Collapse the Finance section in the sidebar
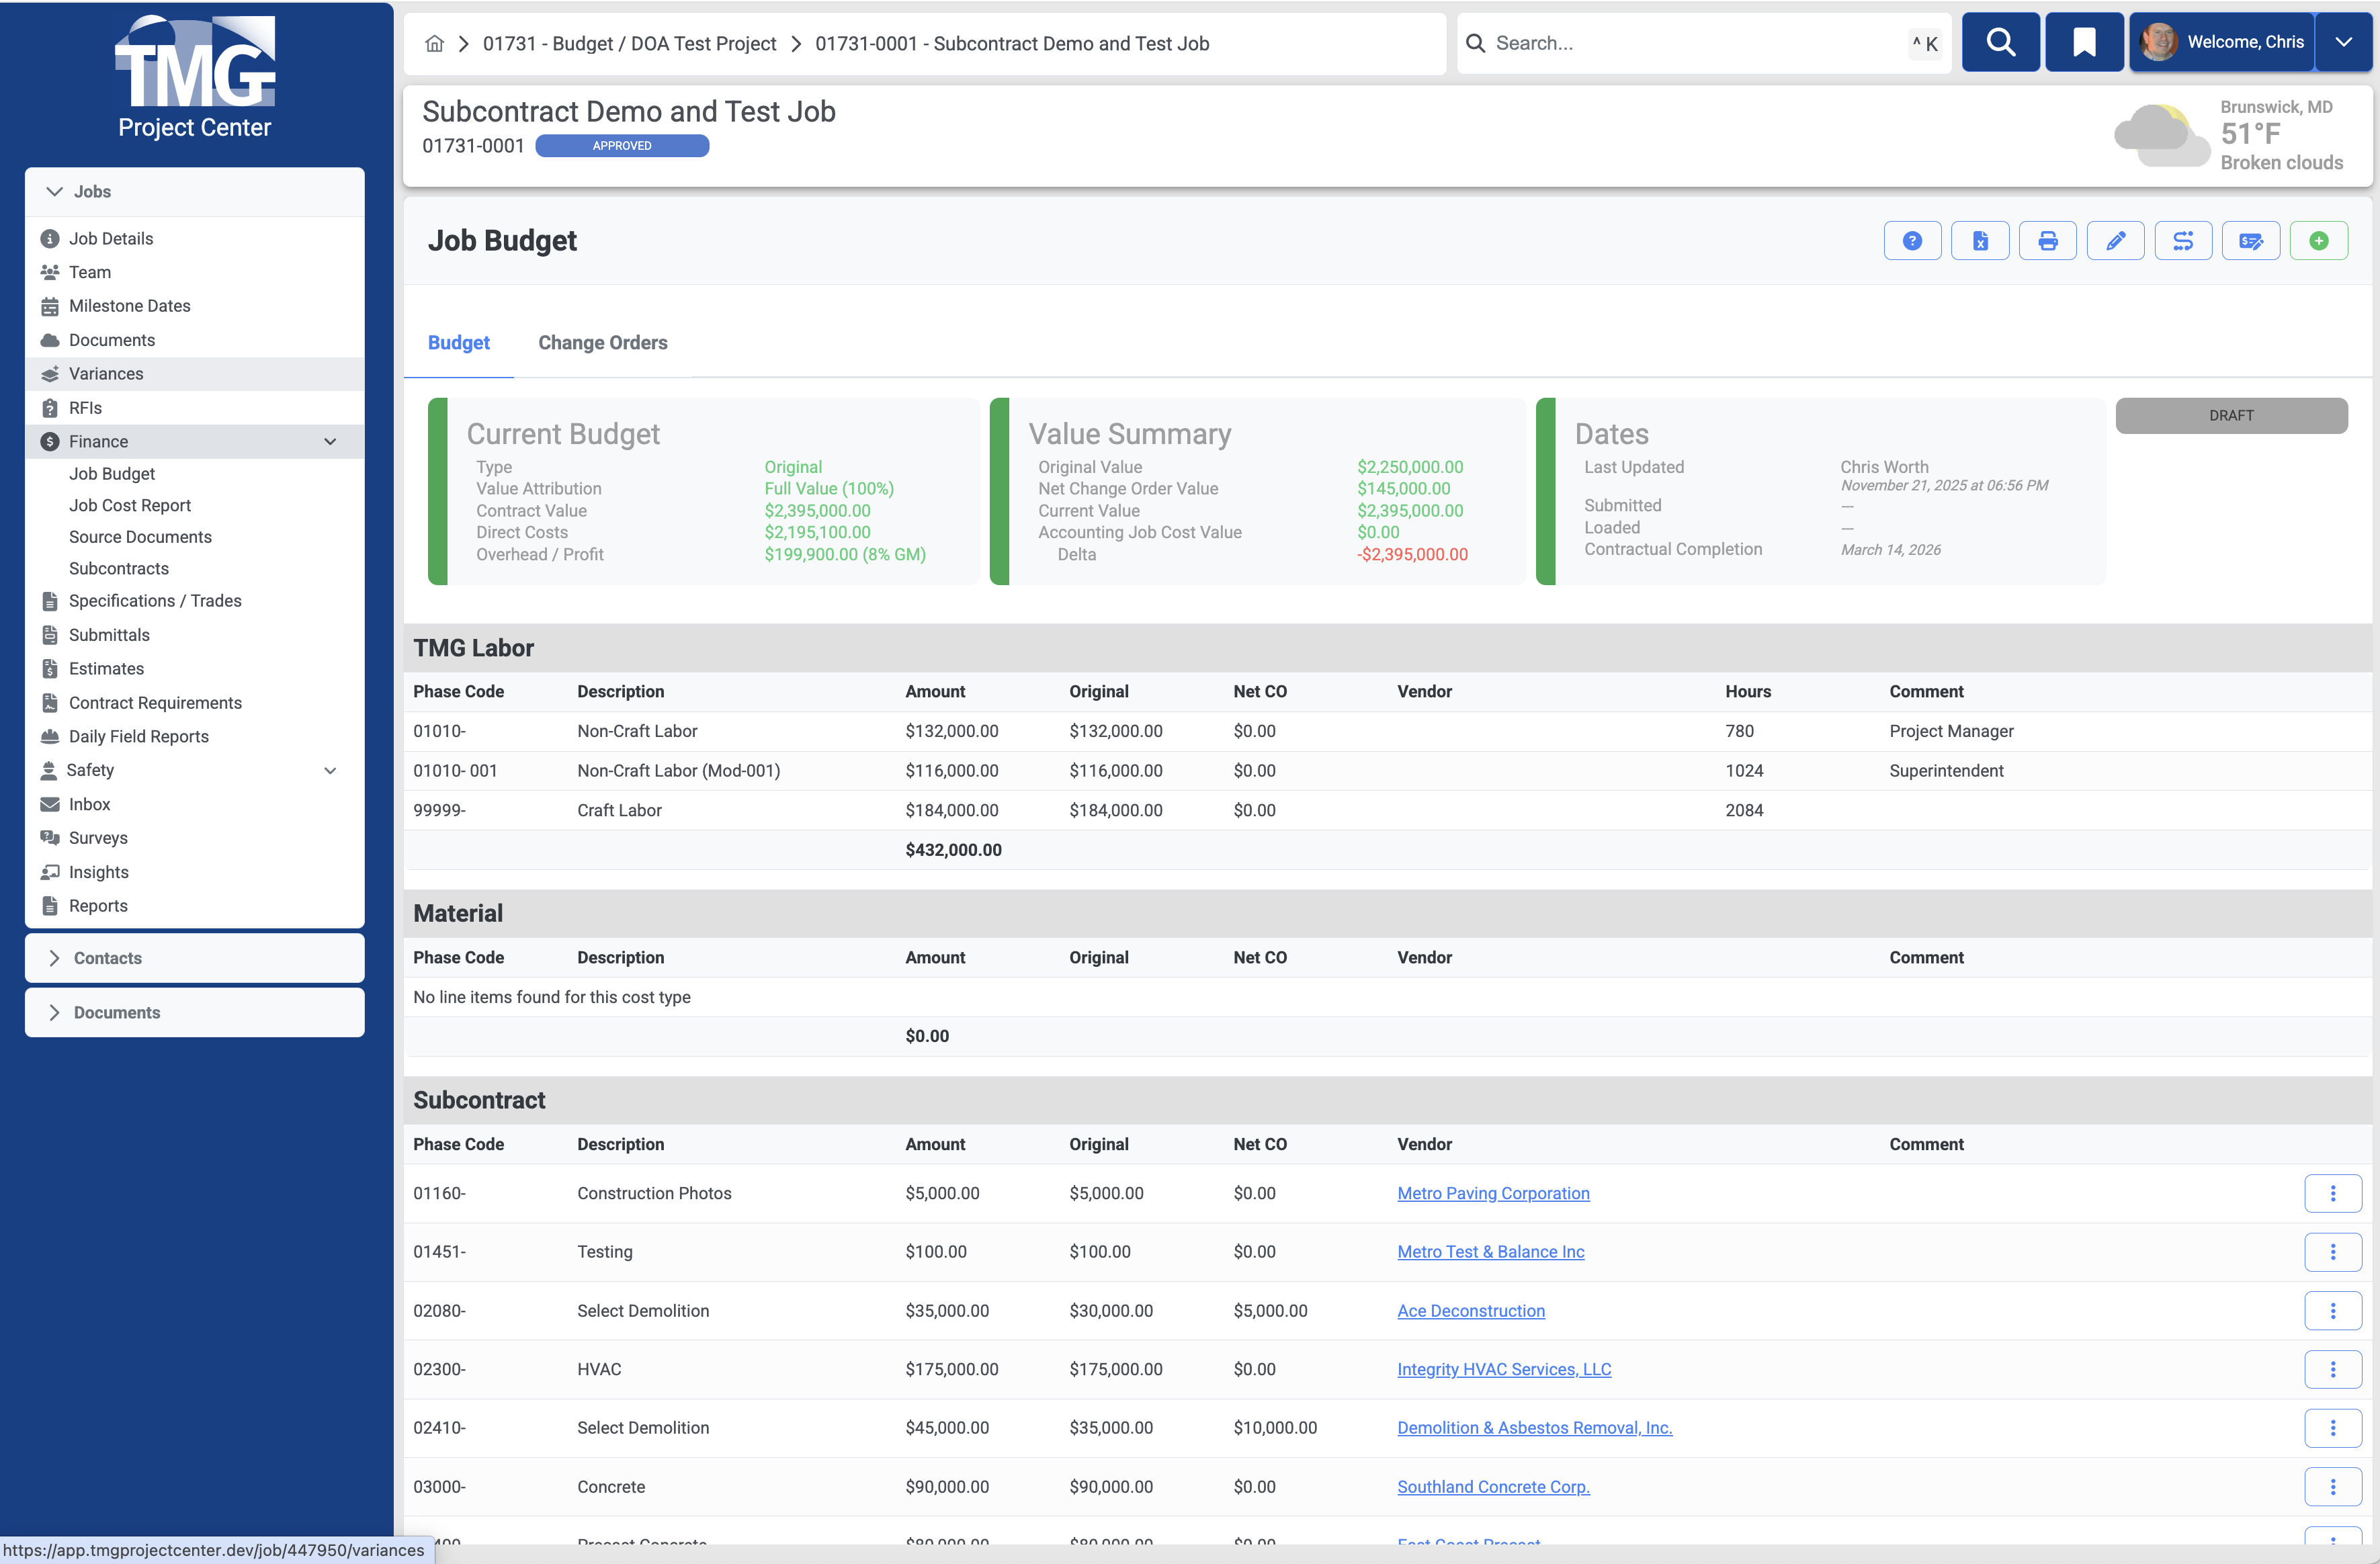The image size is (2380, 1564). [x=330, y=441]
